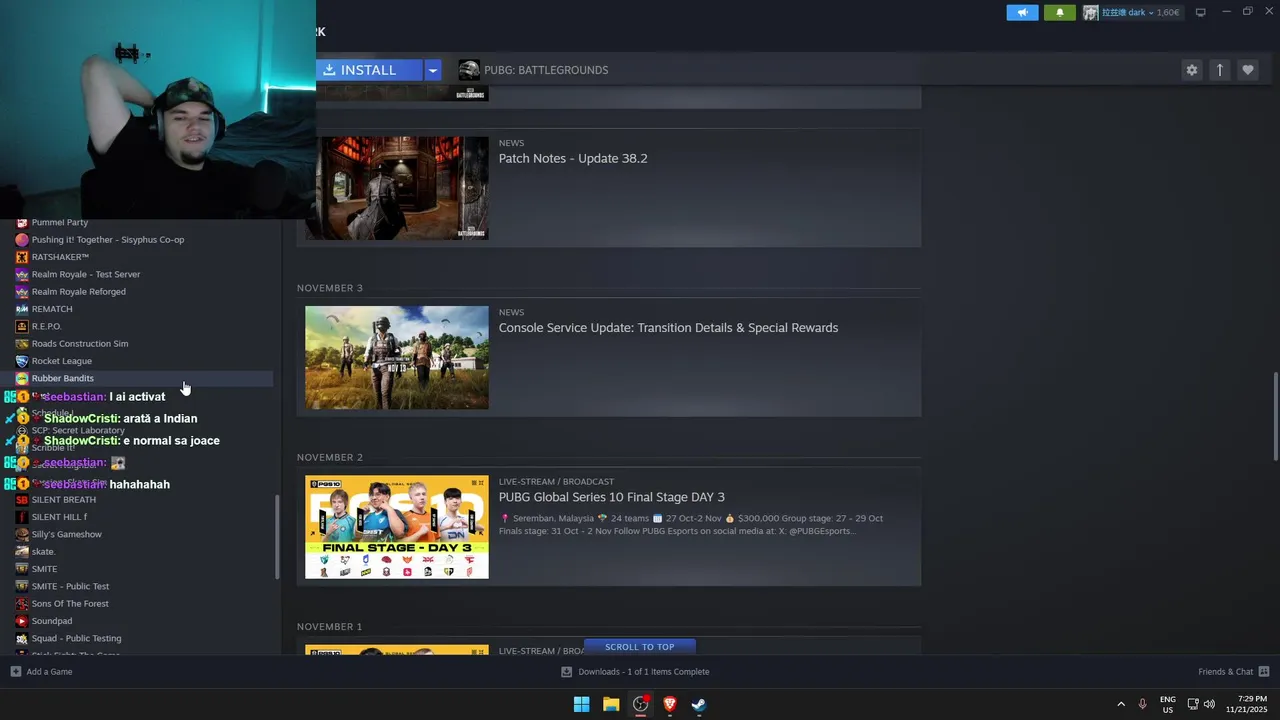Show hidden system tray icons chevron
The width and height of the screenshot is (1280, 720).
click(x=1121, y=704)
